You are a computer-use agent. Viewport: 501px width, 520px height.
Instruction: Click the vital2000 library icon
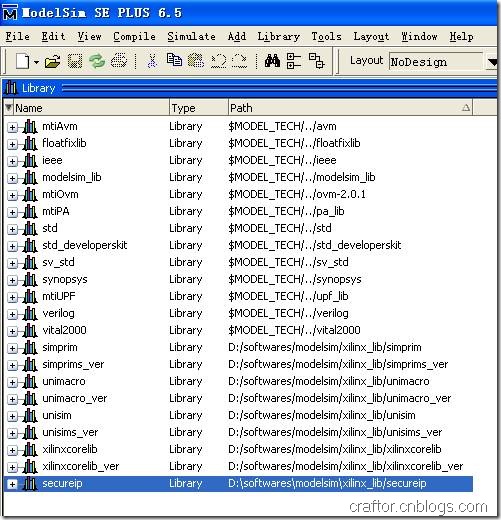[x=30, y=330]
